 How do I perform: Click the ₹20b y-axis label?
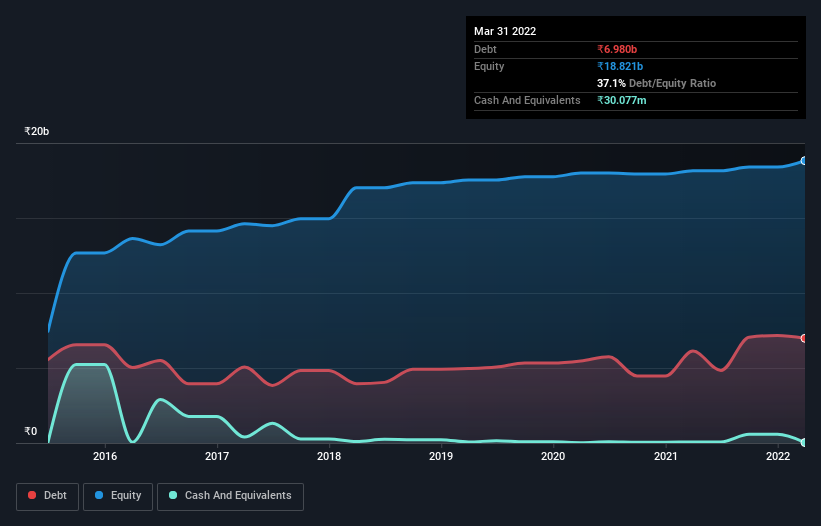pos(37,131)
